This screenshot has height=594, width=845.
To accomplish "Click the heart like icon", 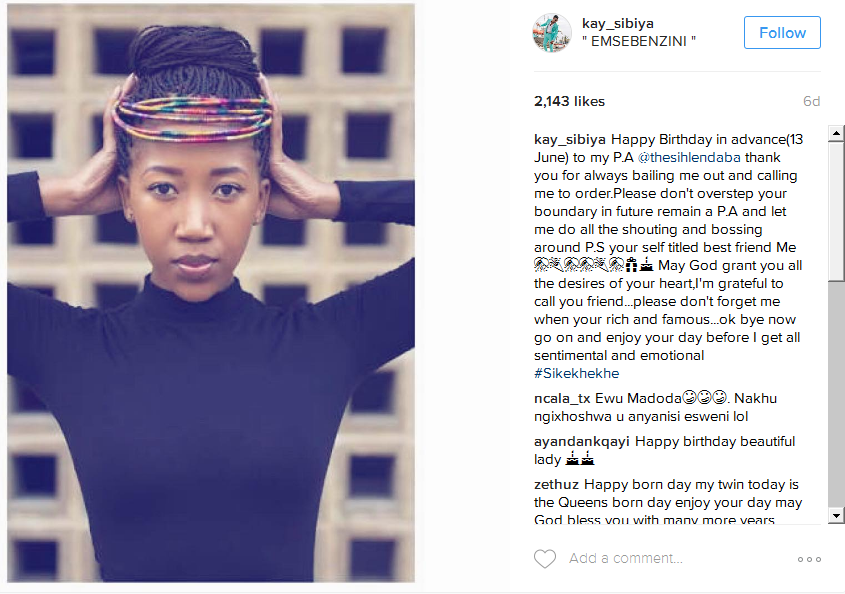I will point(545,558).
